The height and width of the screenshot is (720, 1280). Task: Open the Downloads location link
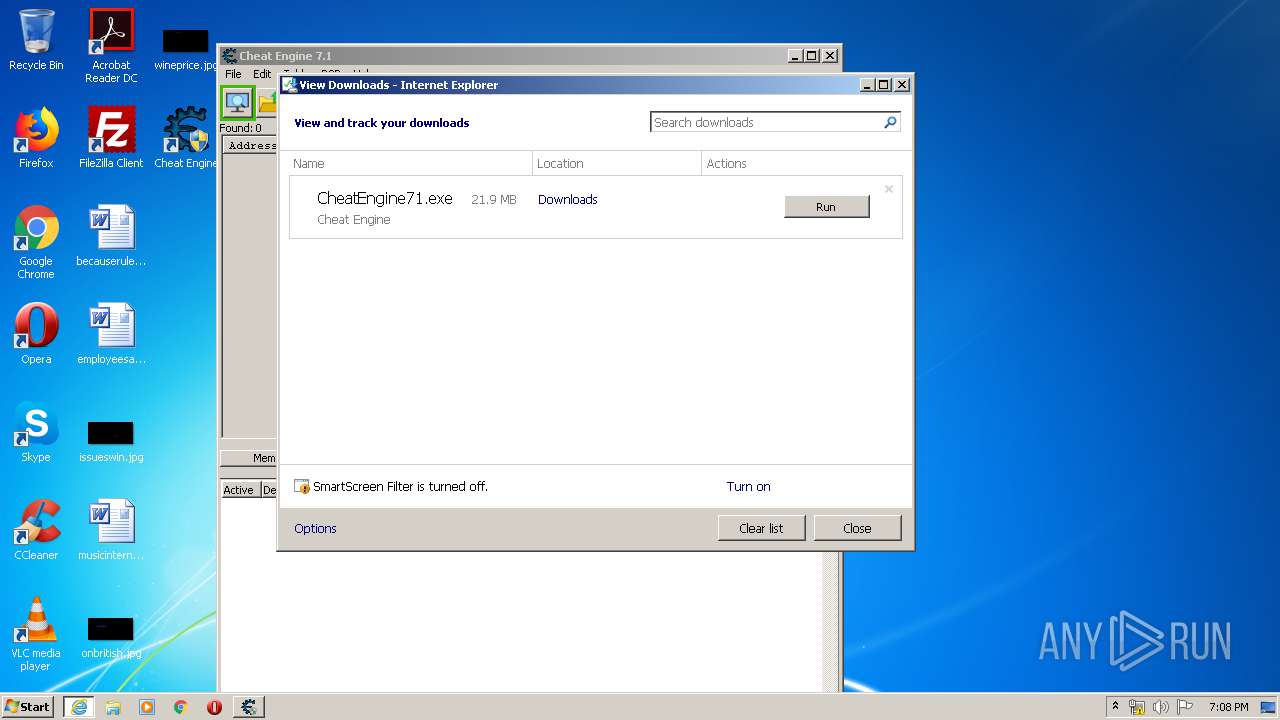pos(567,200)
